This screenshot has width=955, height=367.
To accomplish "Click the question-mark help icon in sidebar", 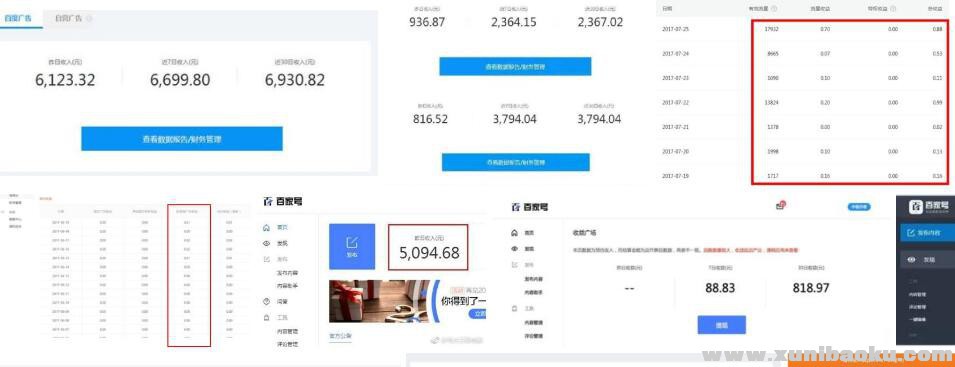I will click(266, 301).
